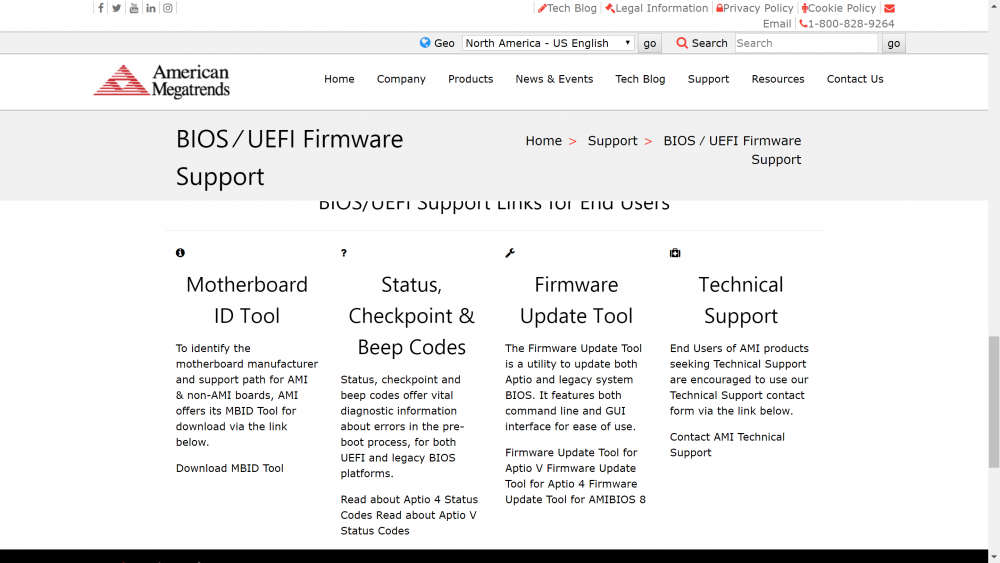Click the Download MBID Tool link
The width and height of the screenshot is (1000, 563).
[x=230, y=468]
